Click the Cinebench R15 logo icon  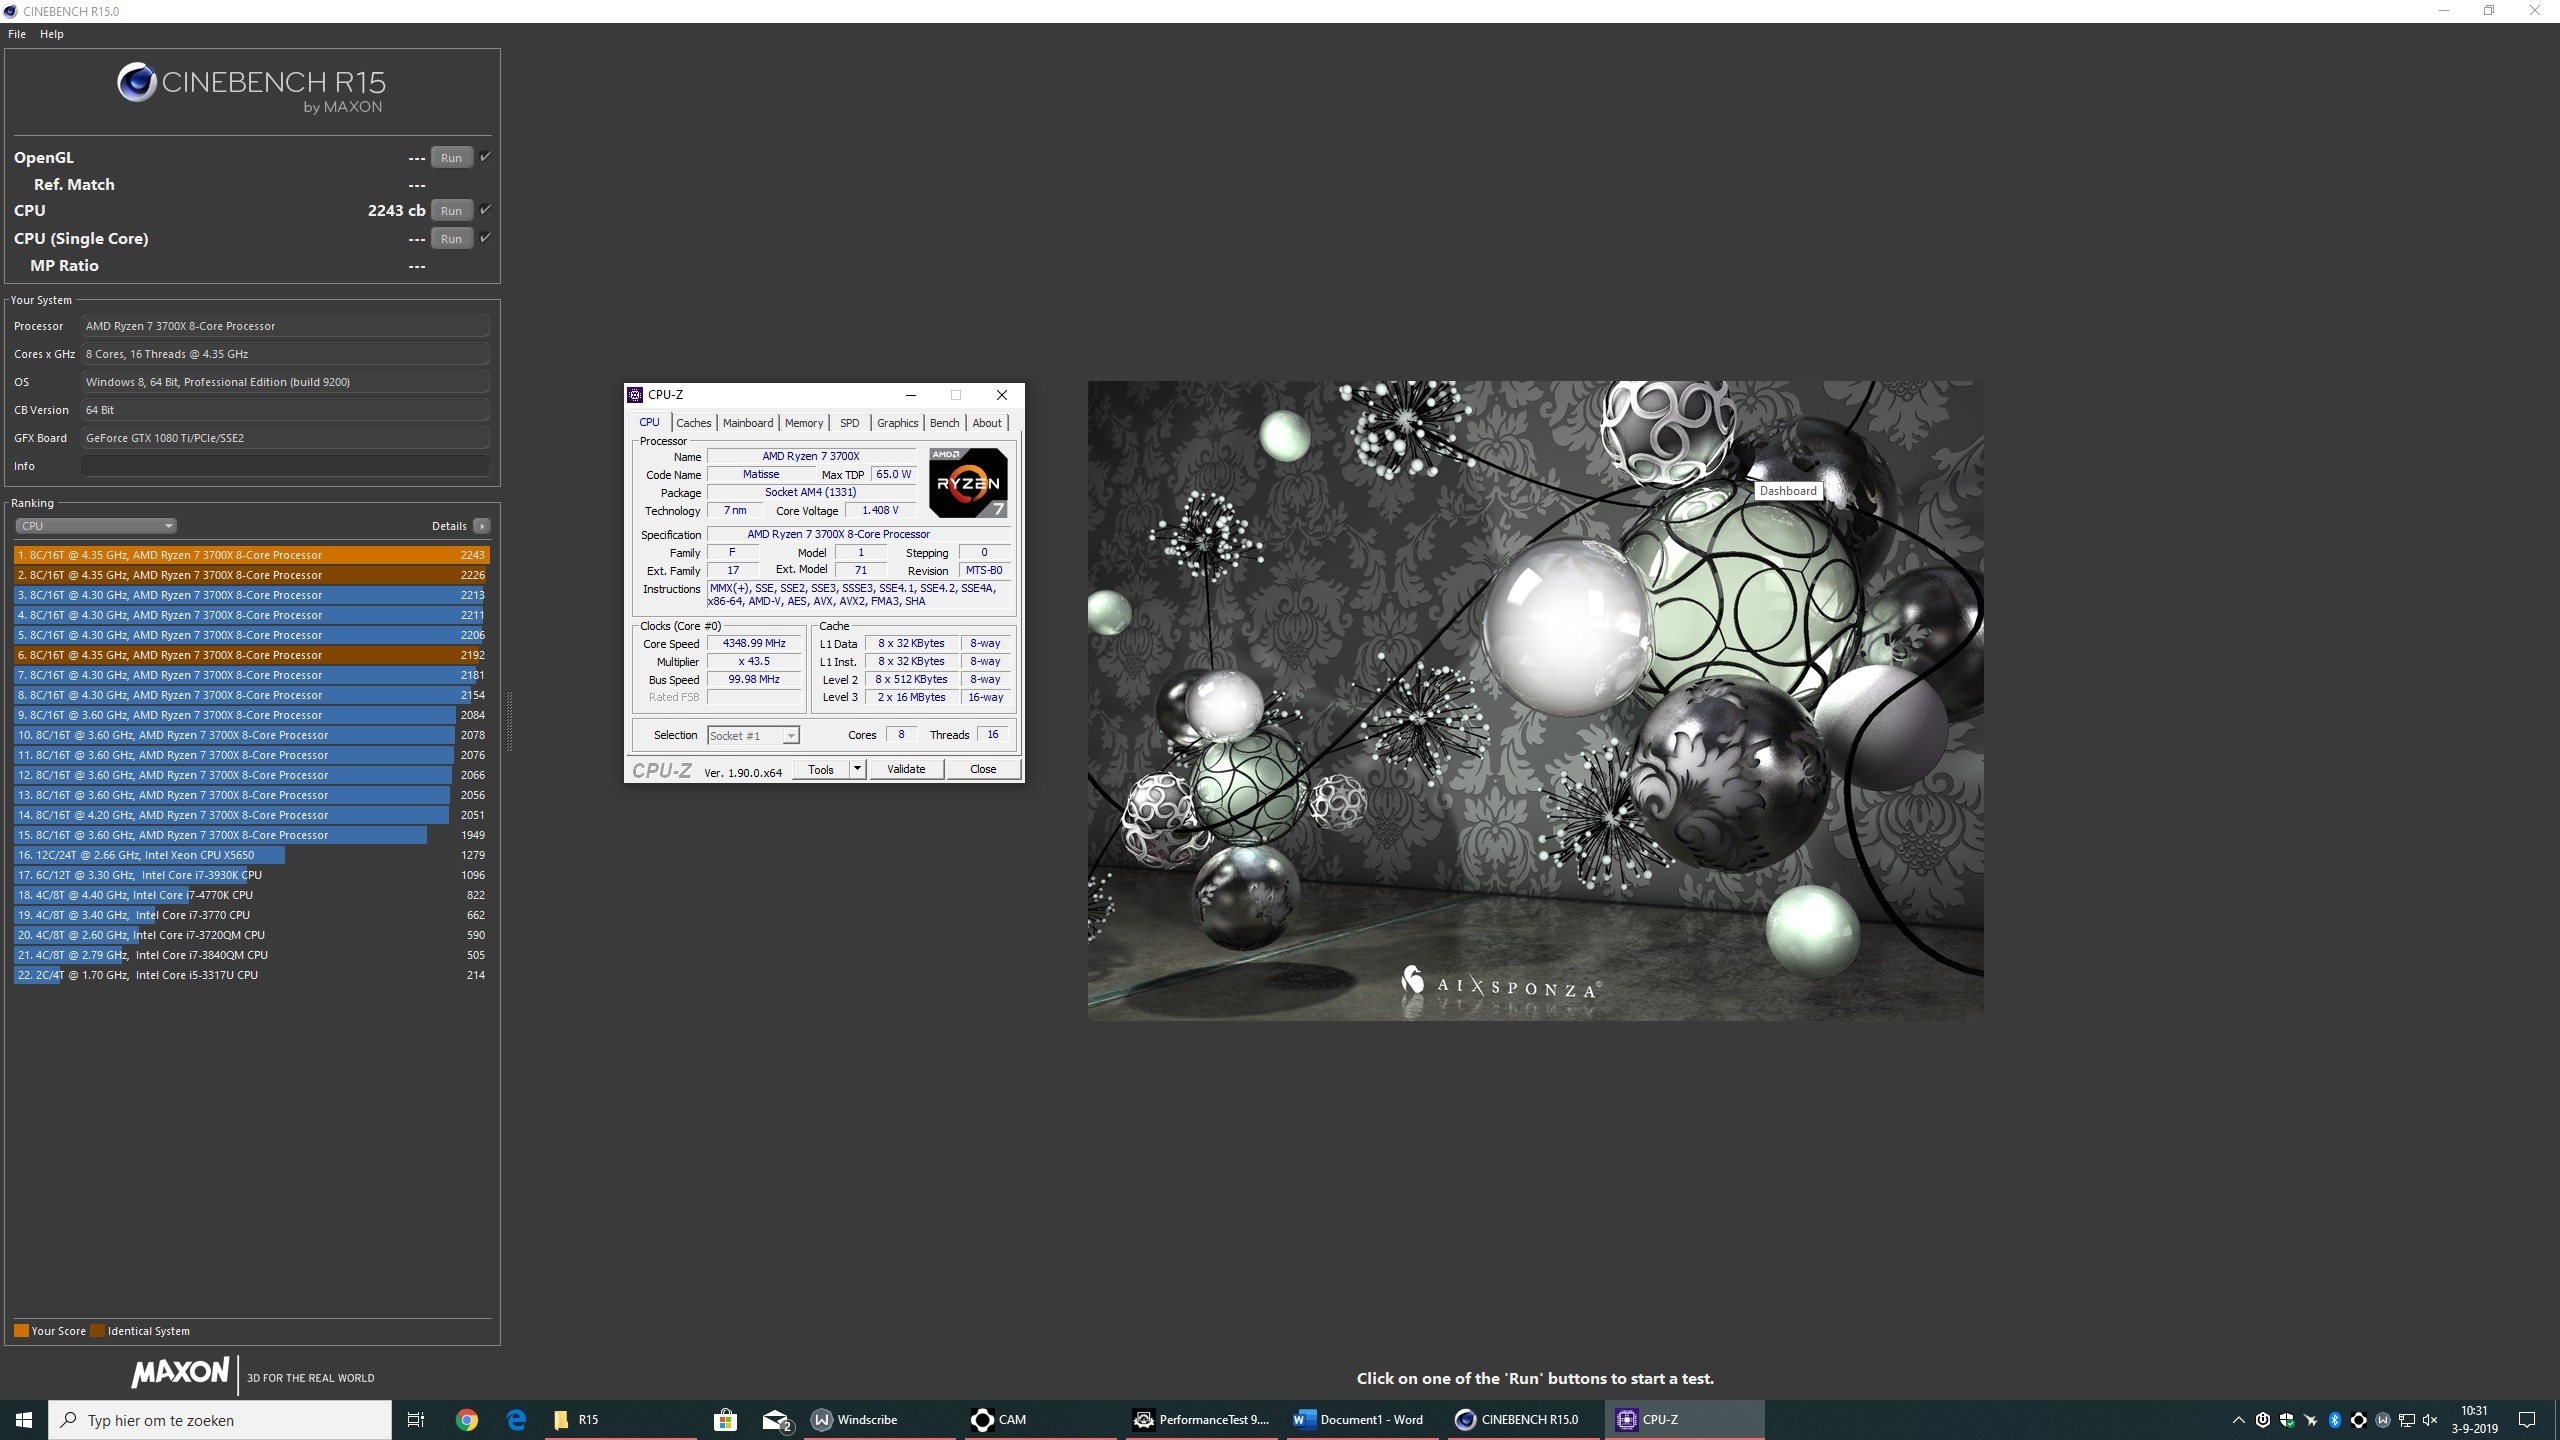[x=136, y=82]
